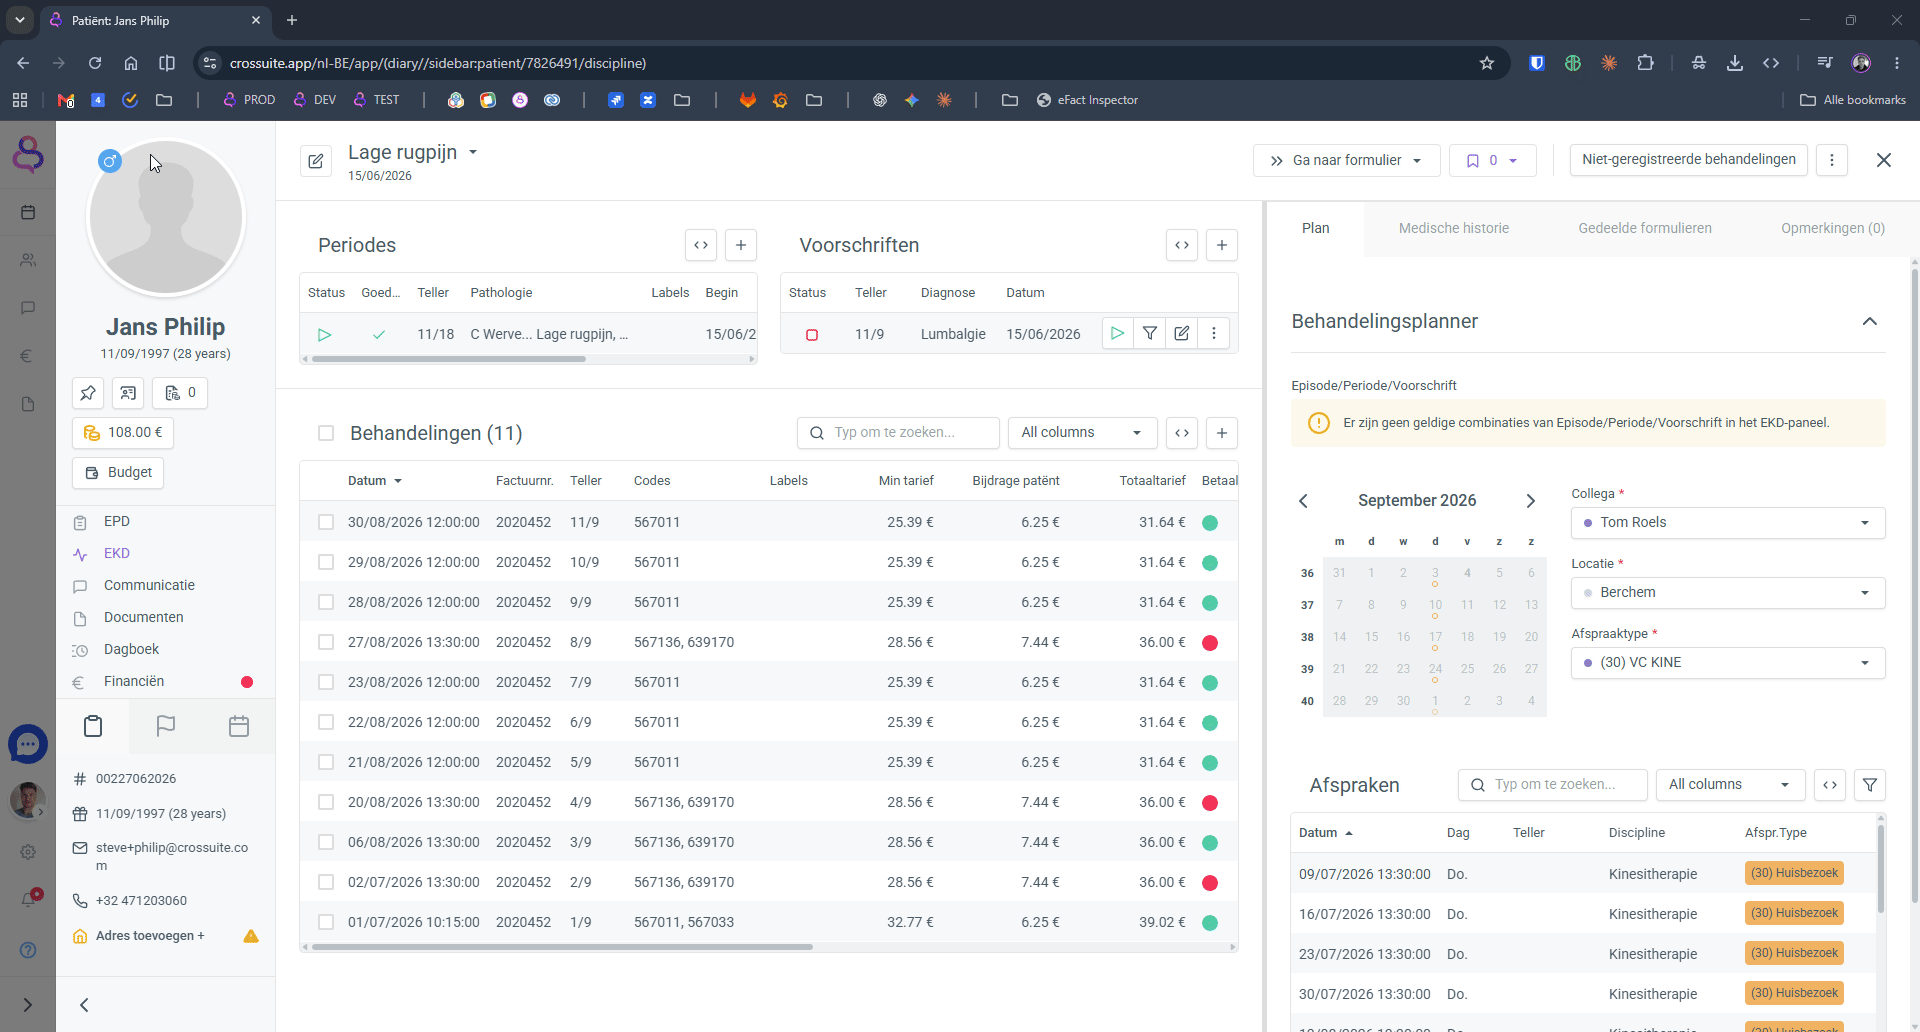This screenshot has height=1032, width=1920.
Task: Expand the Afspraaktype (30) VC KINE dropdown
Action: pos(1728,663)
